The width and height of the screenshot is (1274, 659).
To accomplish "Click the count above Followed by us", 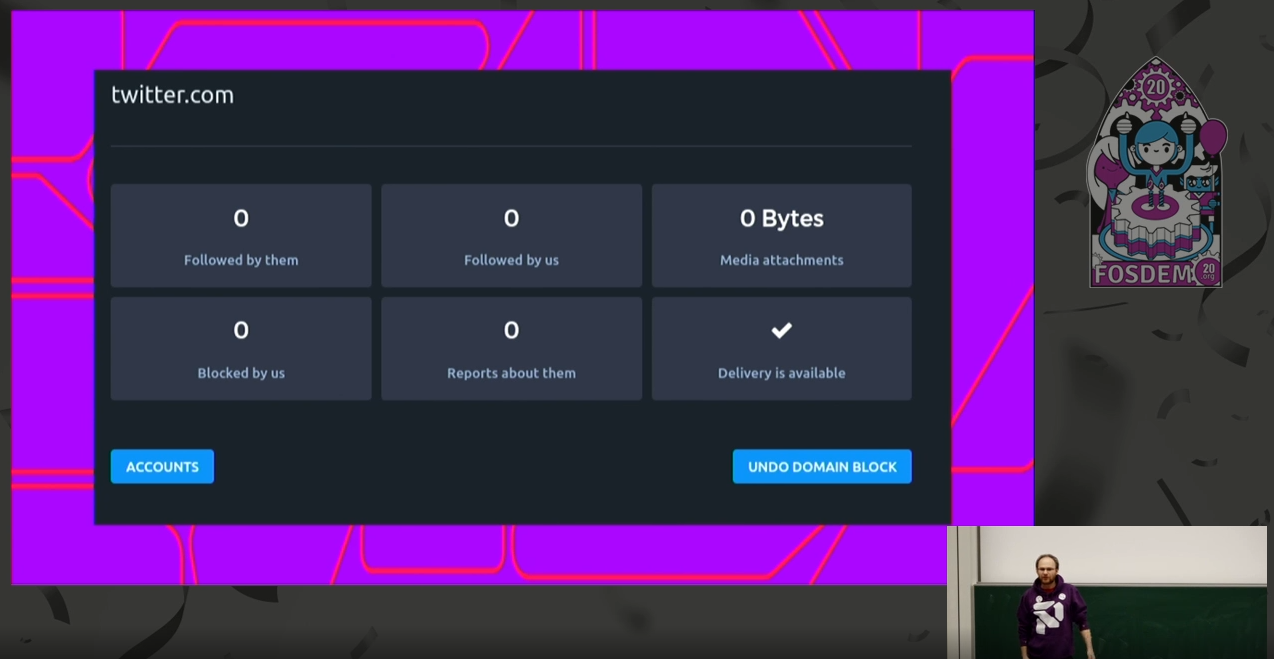I will point(511,218).
